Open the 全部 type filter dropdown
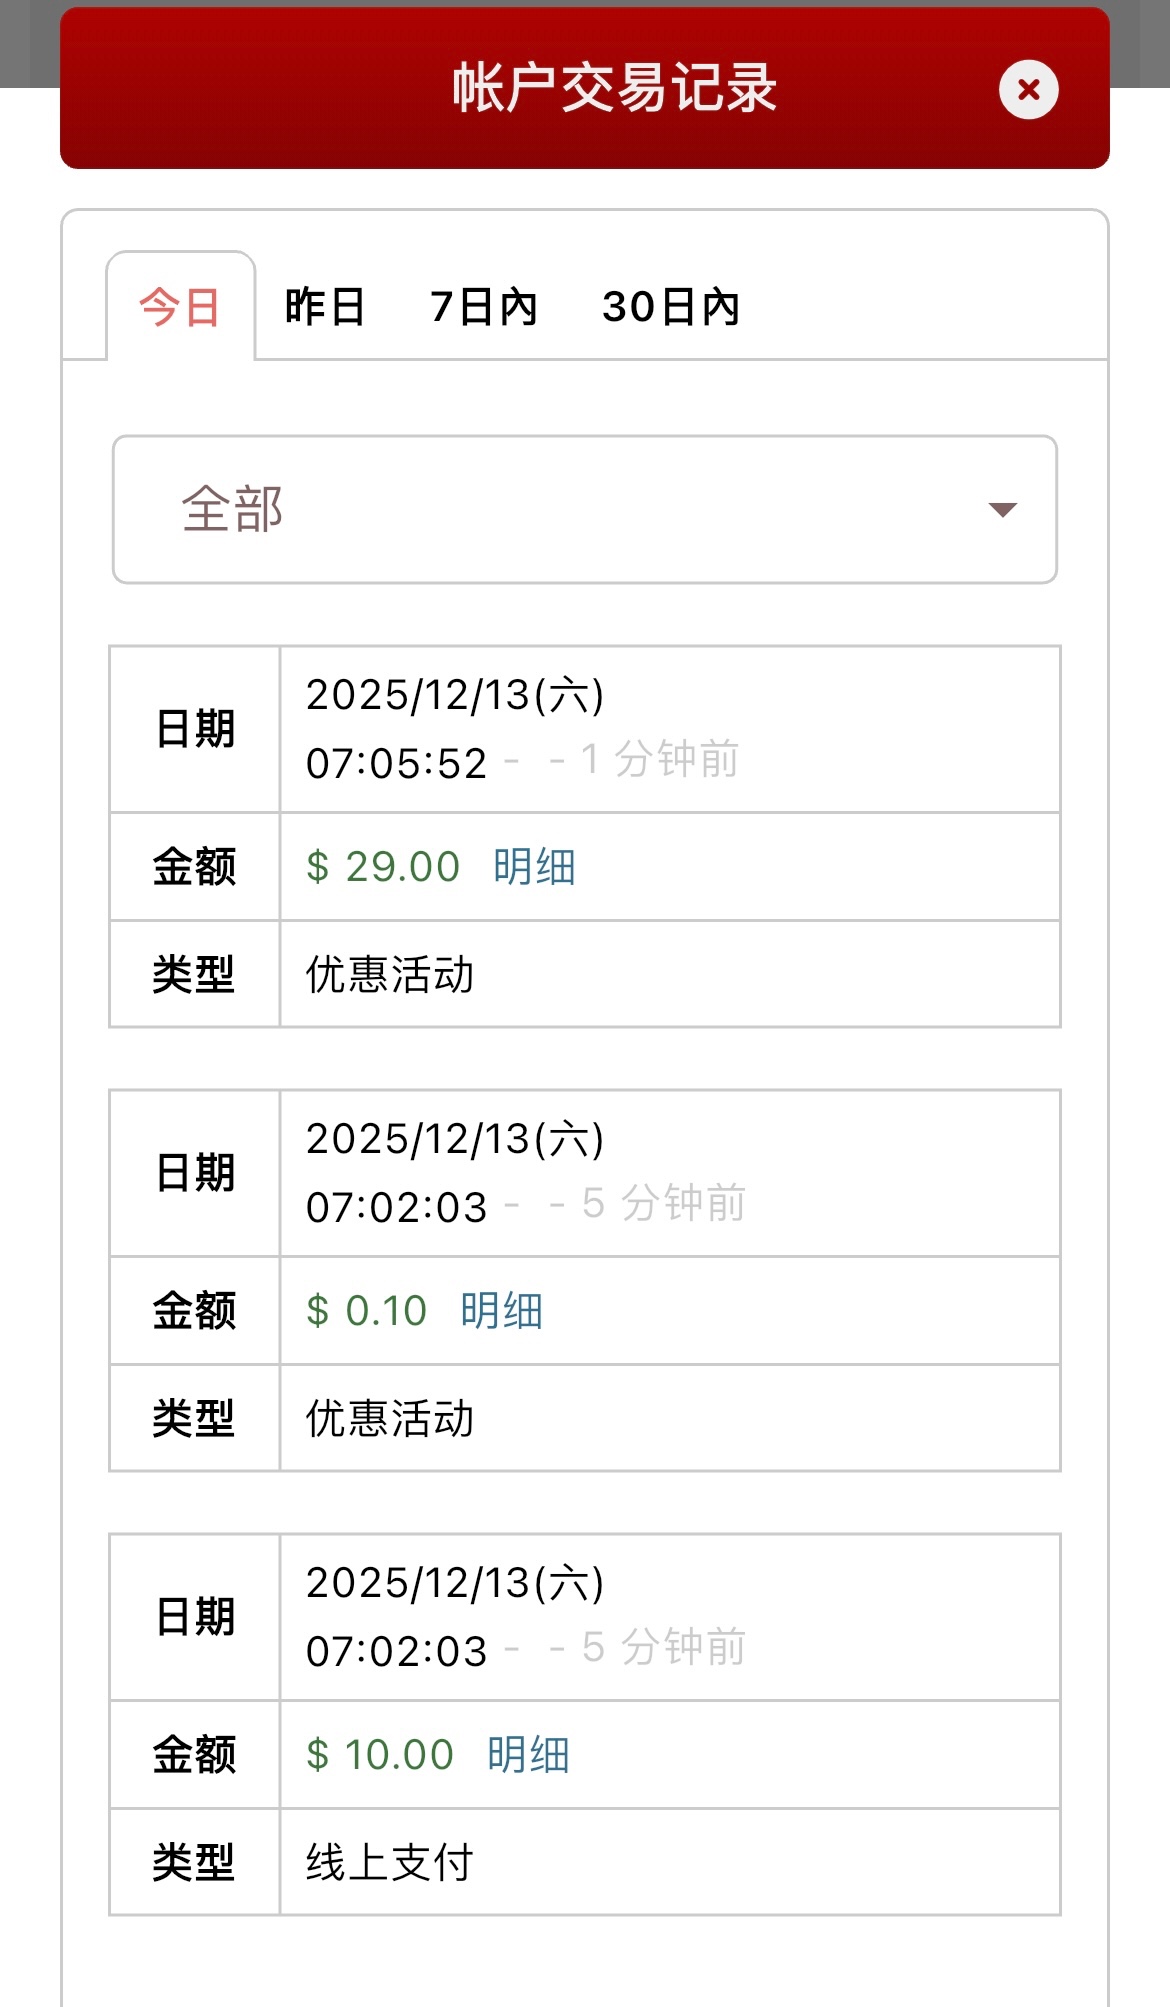 point(584,509)
